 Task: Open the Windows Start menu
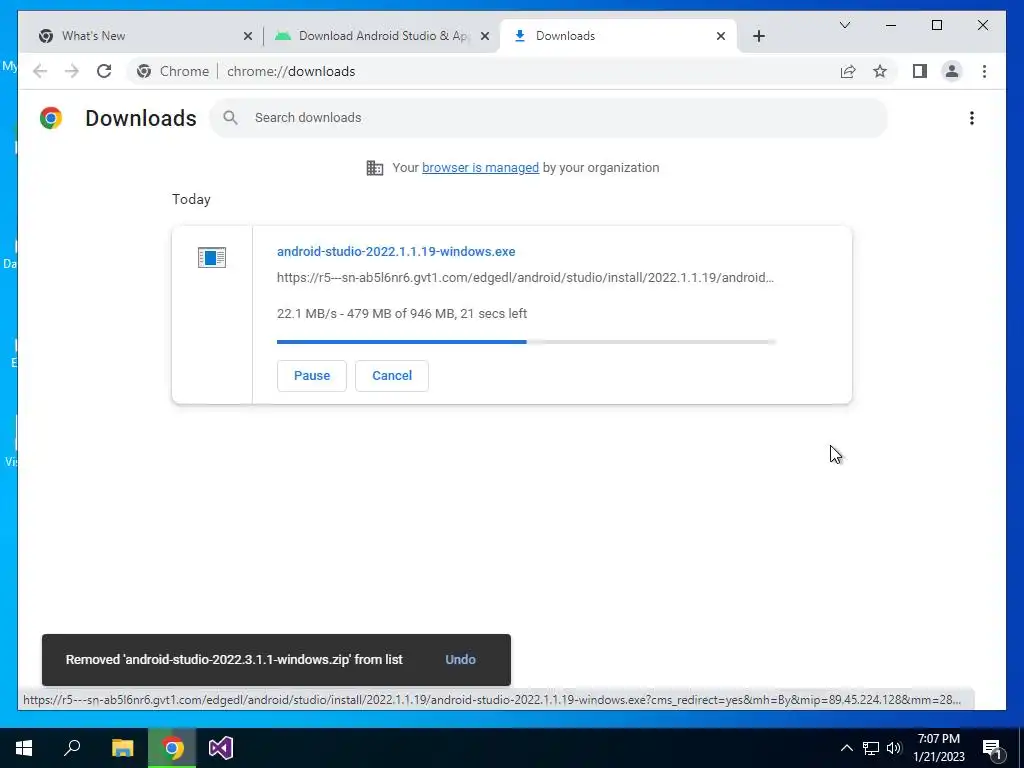coord(24,748)
